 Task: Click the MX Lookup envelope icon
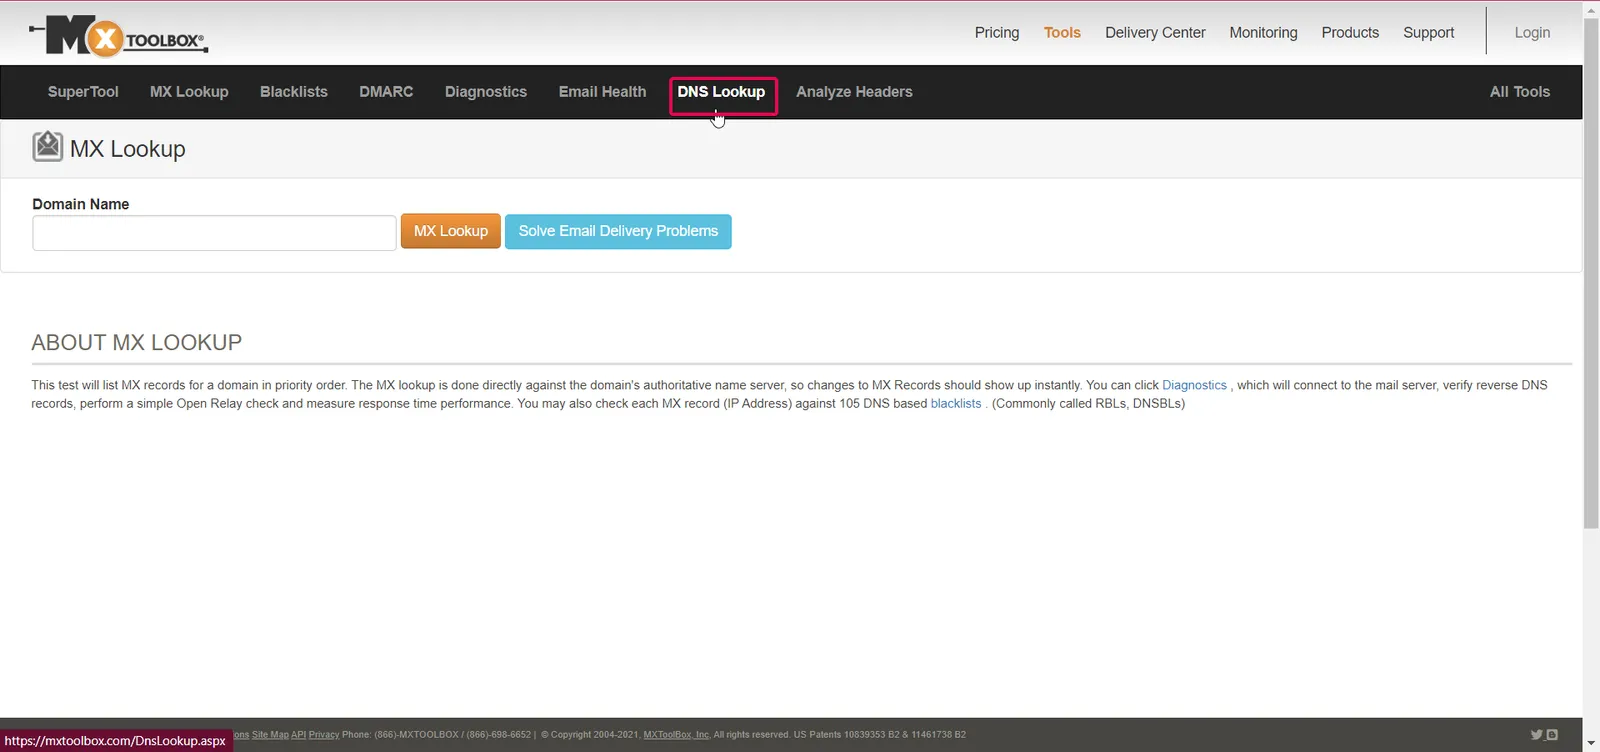pos(47,147)
